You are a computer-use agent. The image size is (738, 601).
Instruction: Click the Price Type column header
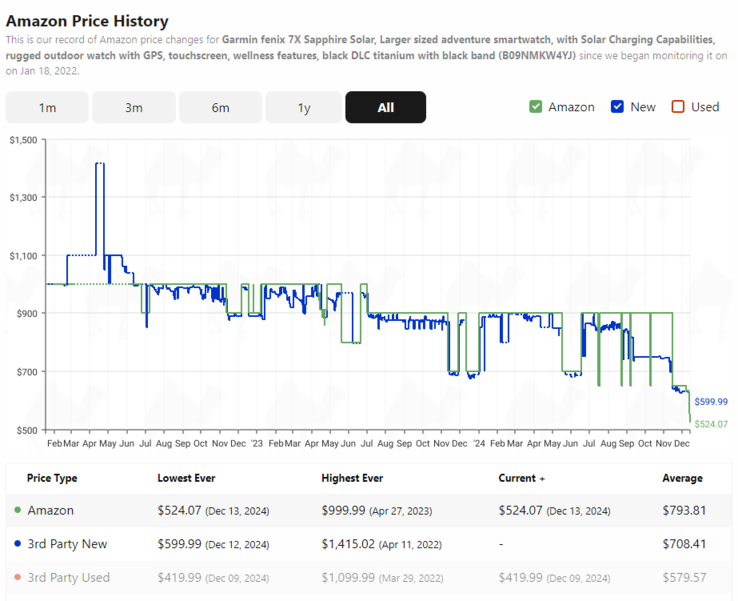click(52, 478)
